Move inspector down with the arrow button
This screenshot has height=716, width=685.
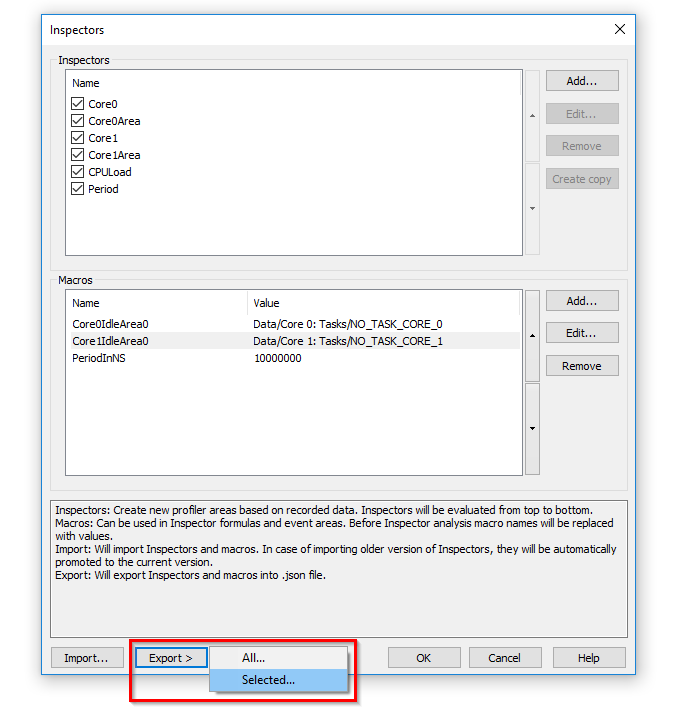(532, 208)
